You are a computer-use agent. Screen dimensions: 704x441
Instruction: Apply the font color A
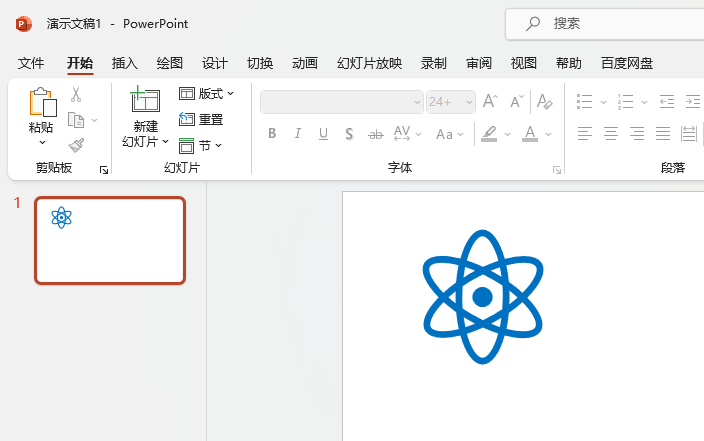click(530, 134)
